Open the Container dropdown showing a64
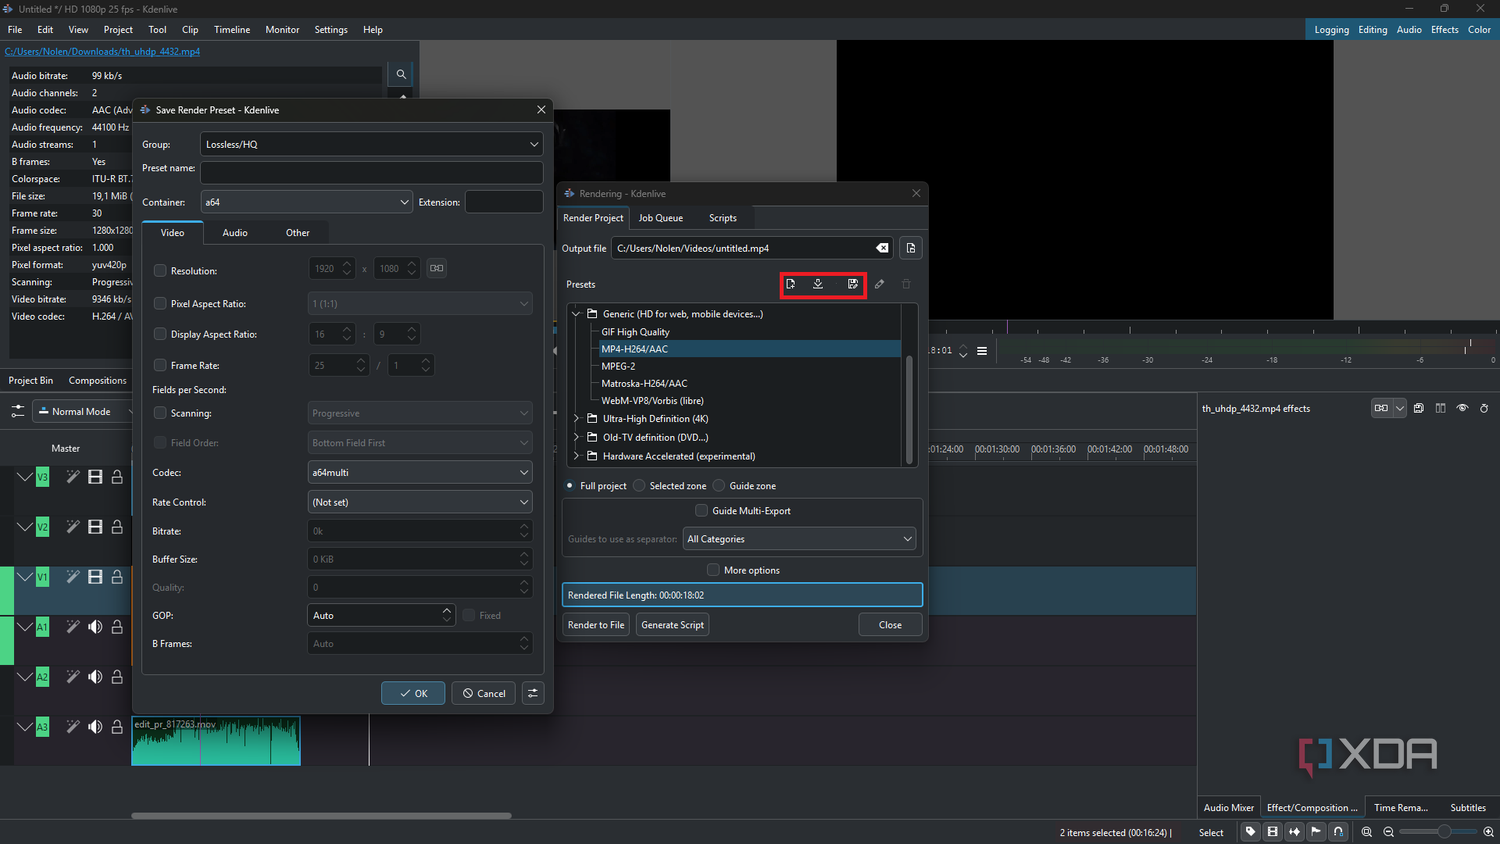1500x844 pixels. click(306, 202)
